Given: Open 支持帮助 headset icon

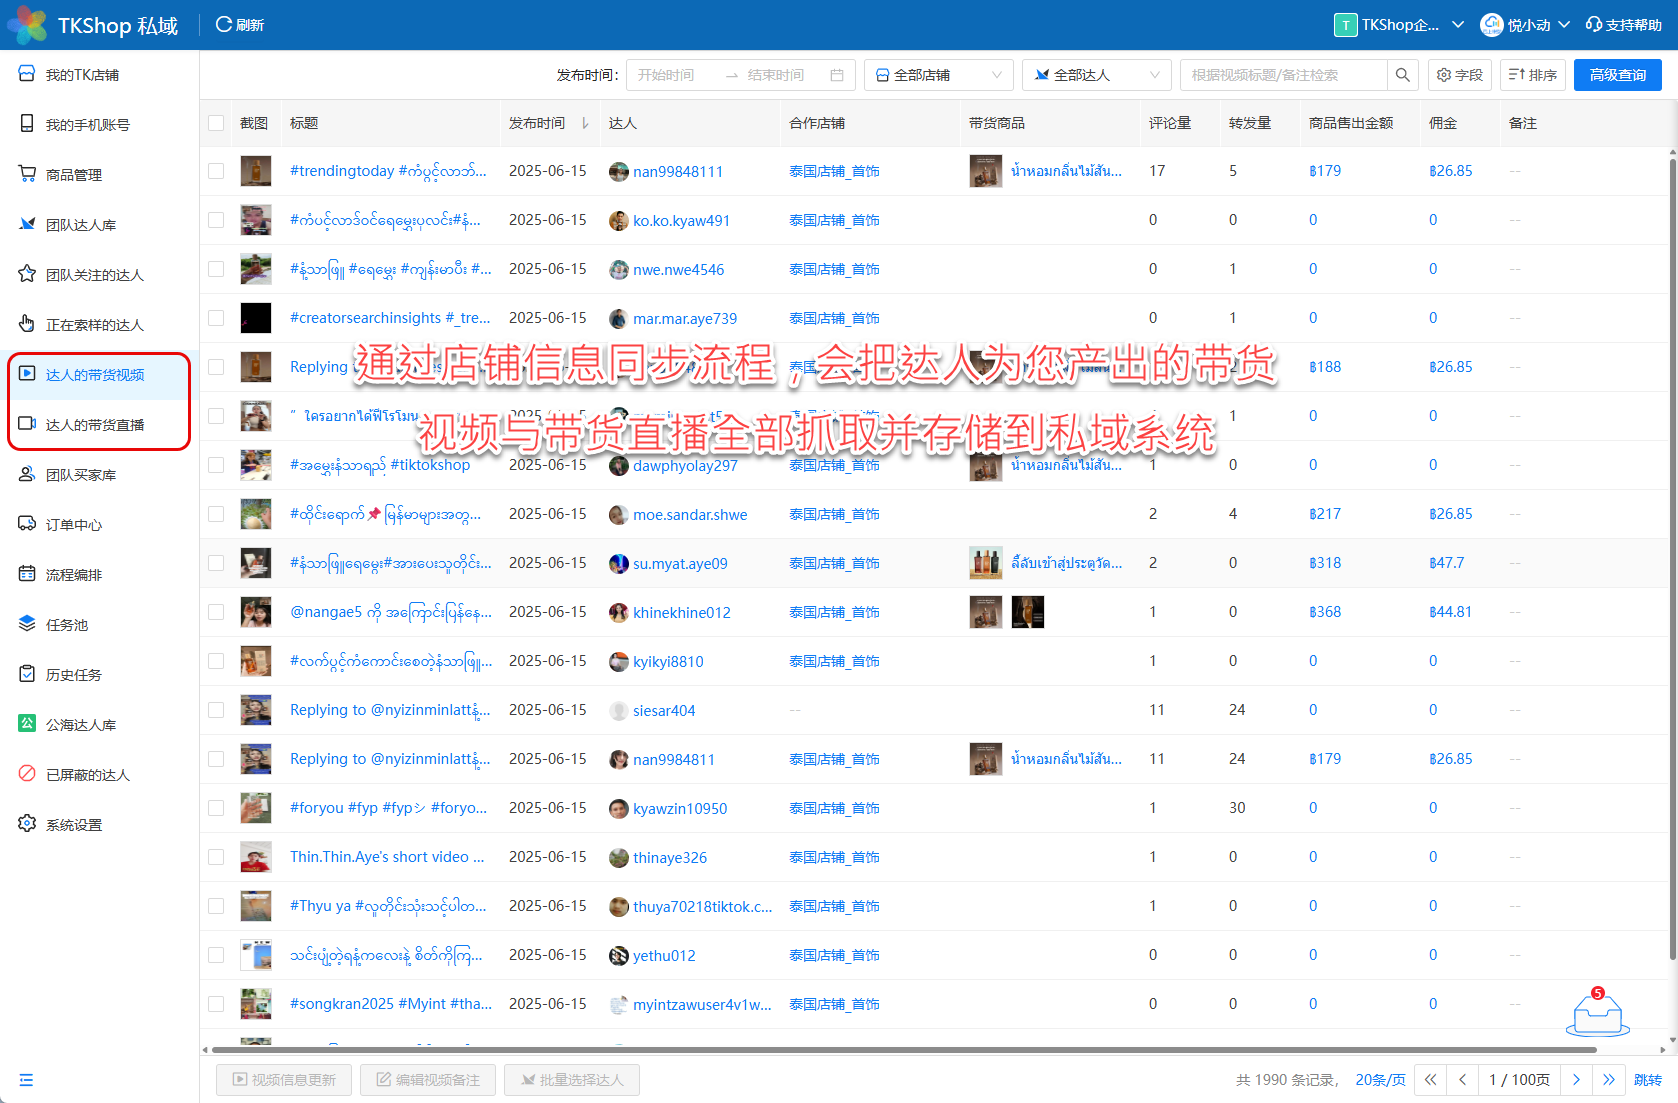Looking at the screenshot, I should [x=1594, y=24].
